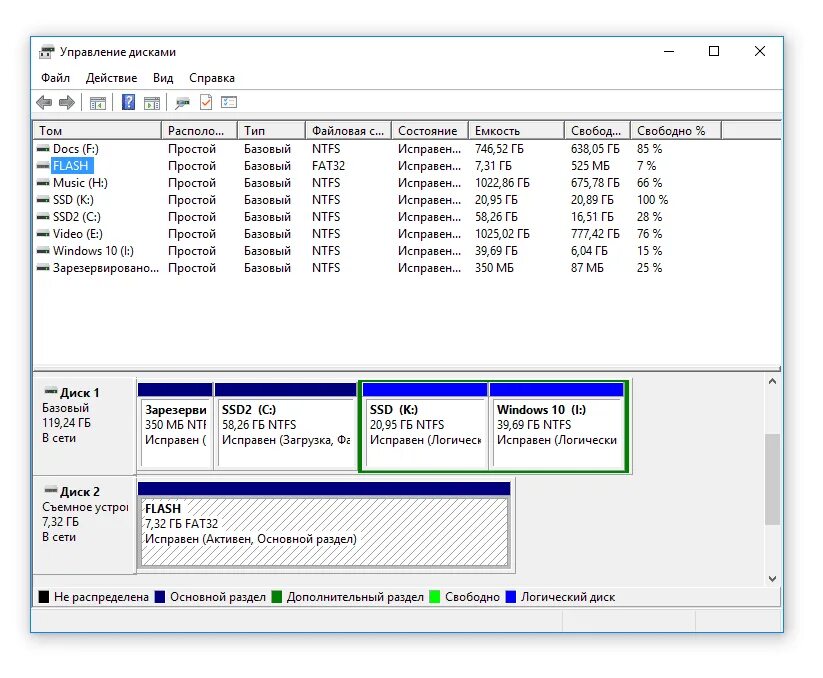The width and height of the screenshot is (823, 678).
Task: Select the SSD2 (C:) volume row
Action: (407, 217)
